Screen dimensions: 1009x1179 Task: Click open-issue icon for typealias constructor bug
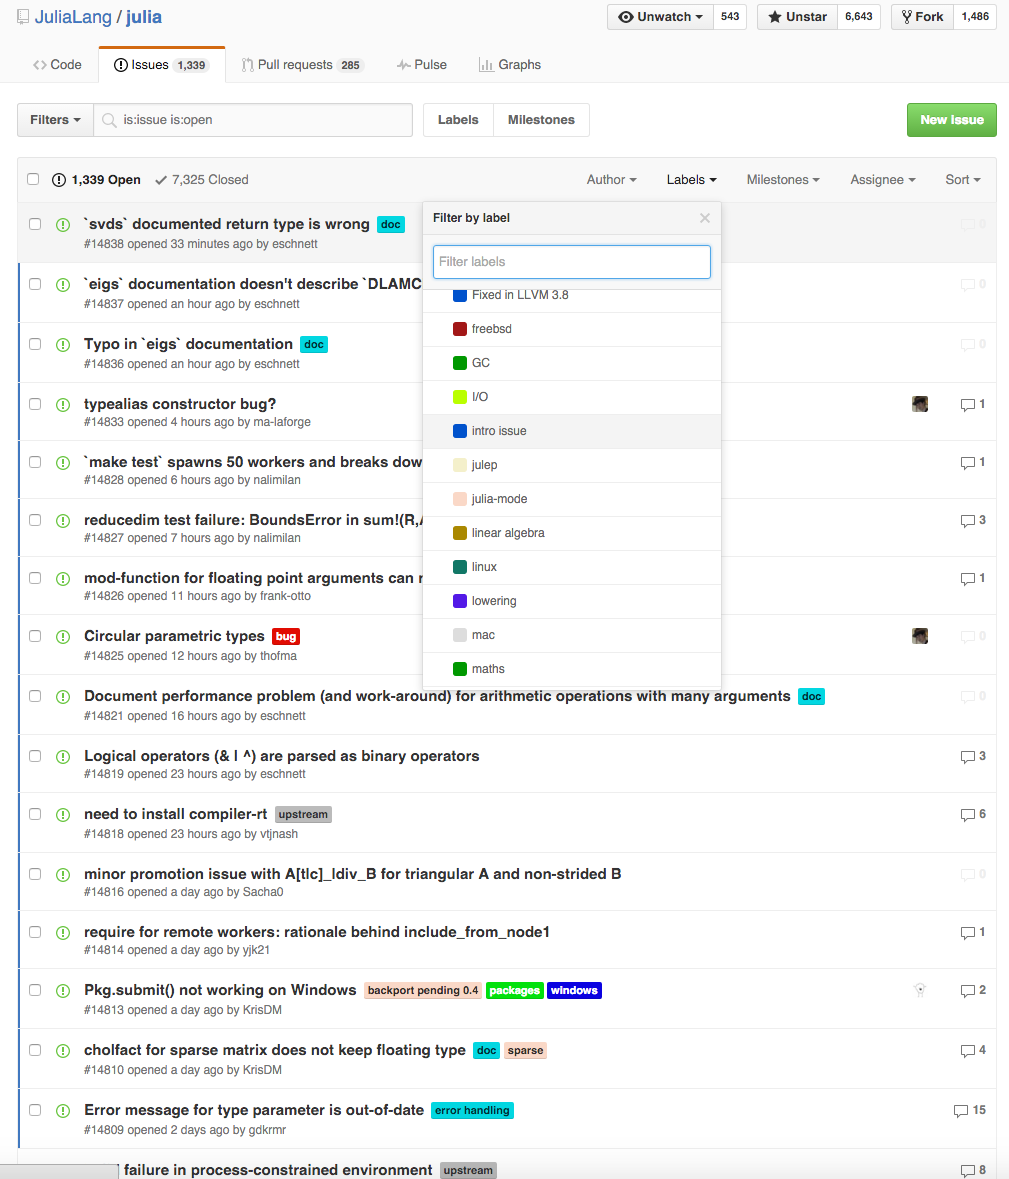coord(63,405)
